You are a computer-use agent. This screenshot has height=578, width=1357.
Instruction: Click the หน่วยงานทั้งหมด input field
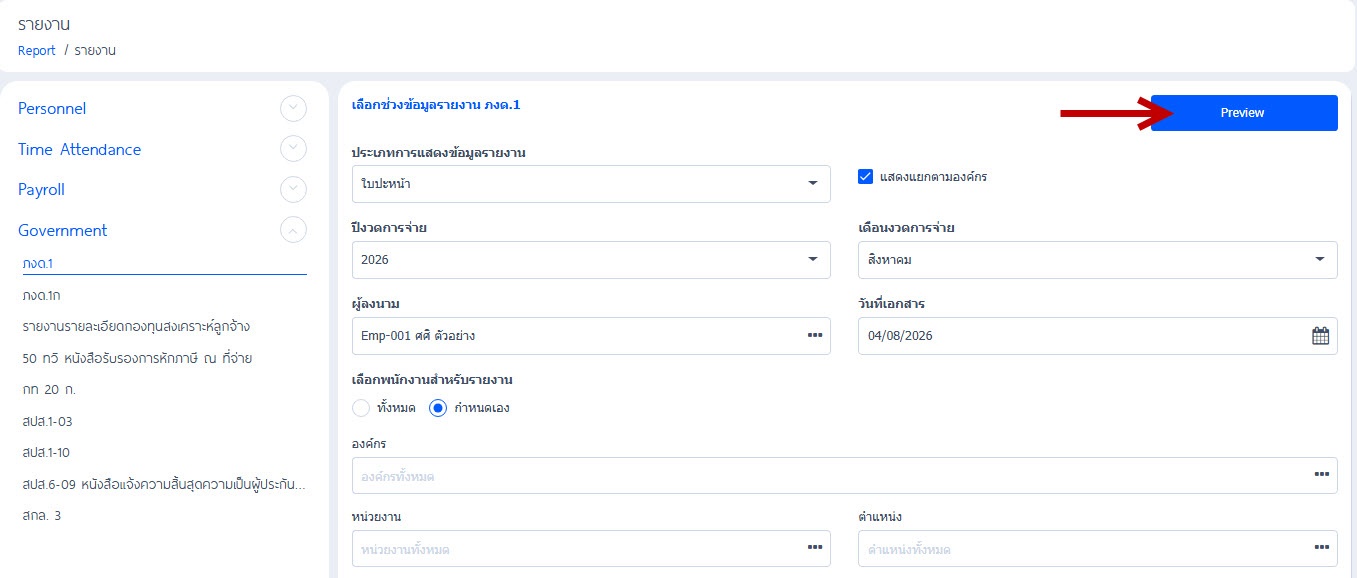point(591,549)
